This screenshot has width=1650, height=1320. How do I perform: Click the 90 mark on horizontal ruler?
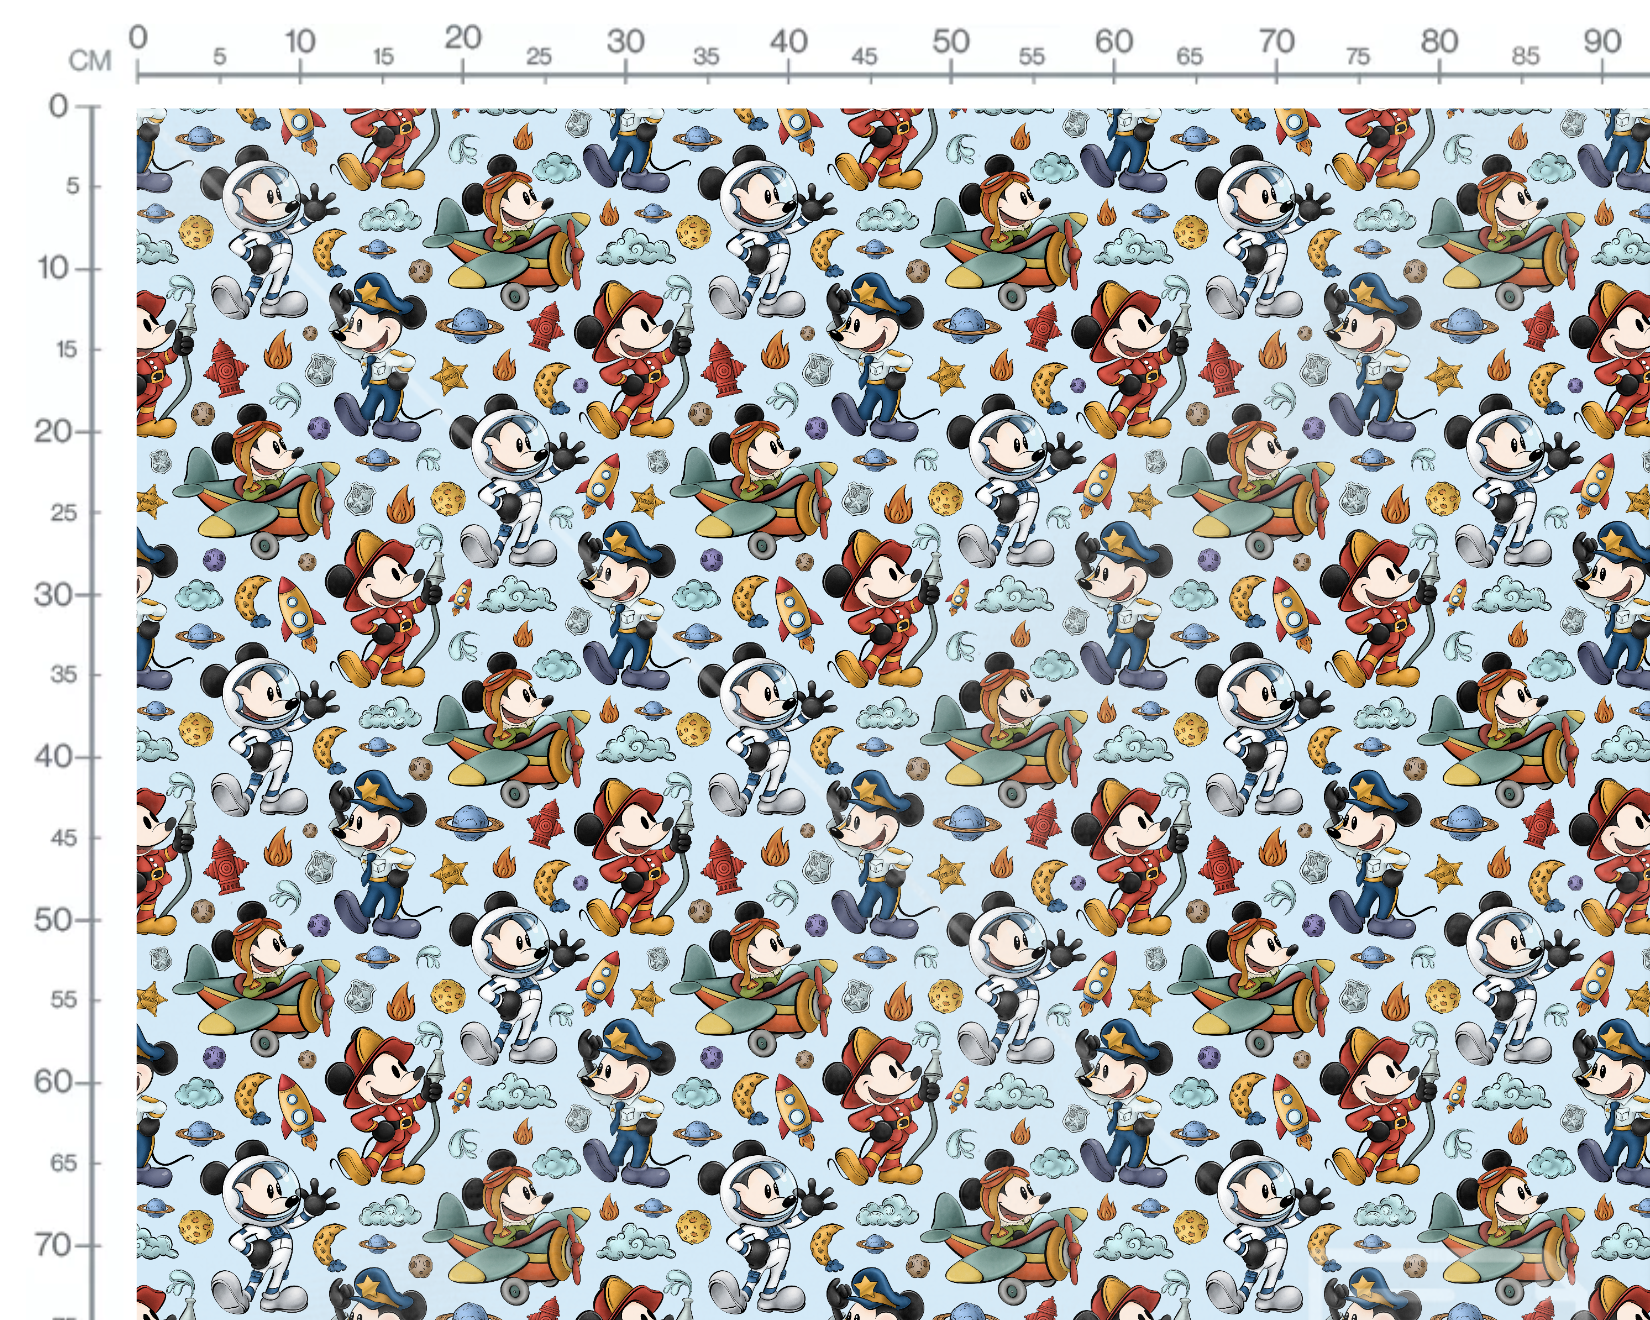(1602, 41)
